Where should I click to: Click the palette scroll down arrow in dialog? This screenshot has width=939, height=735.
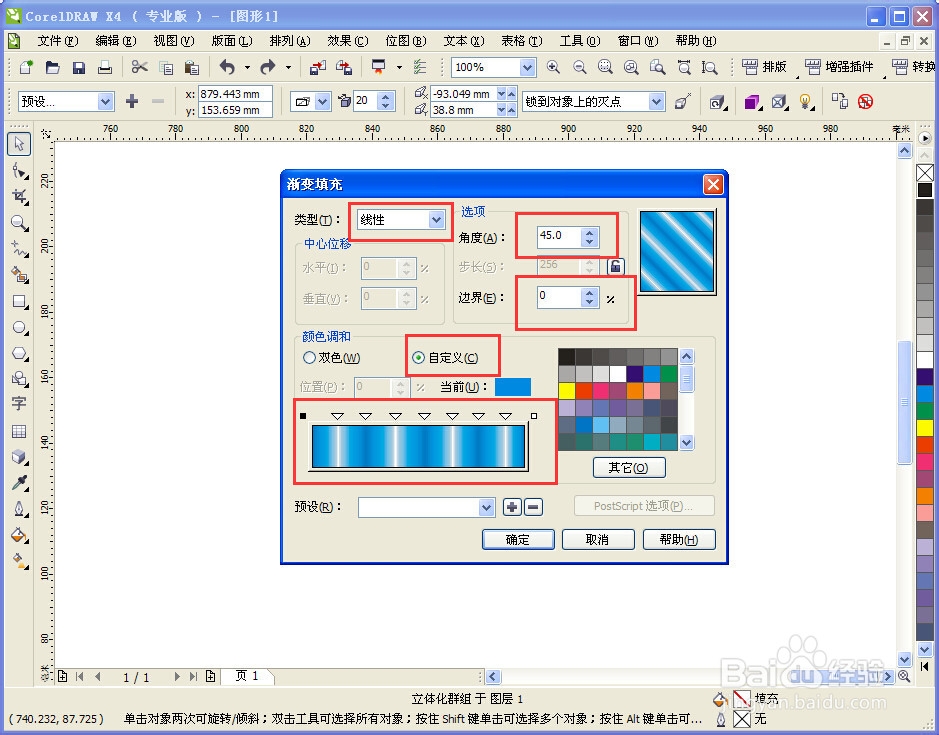point(687,443)
